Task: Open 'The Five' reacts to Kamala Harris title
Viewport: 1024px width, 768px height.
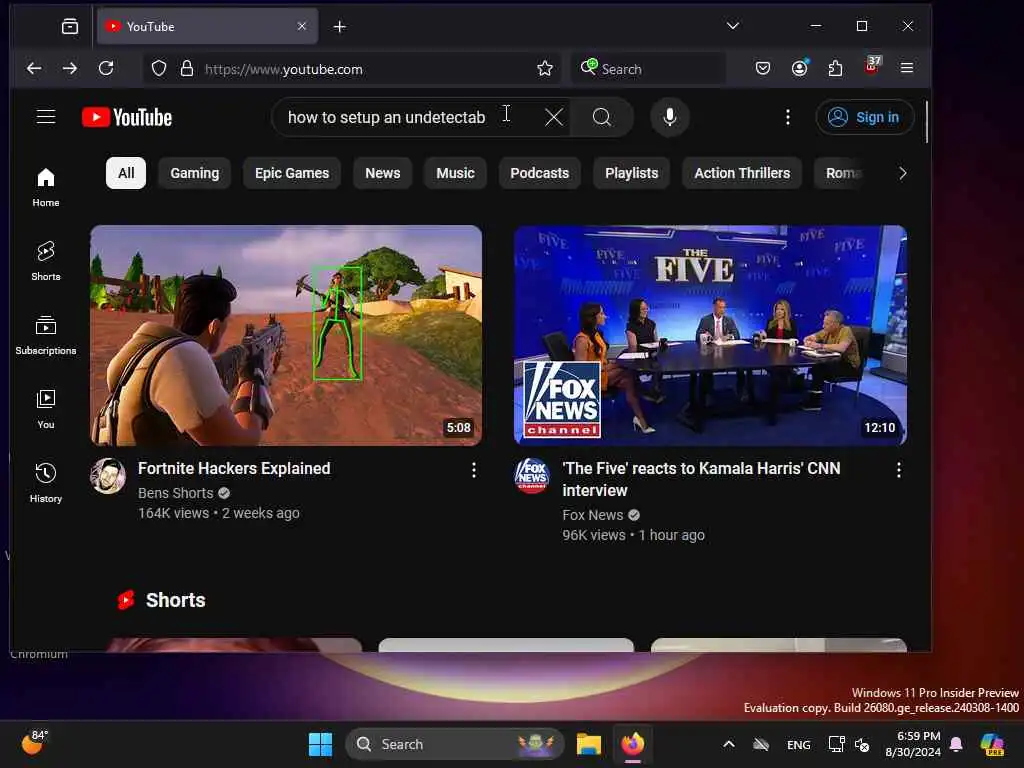Action: (701, 479)
